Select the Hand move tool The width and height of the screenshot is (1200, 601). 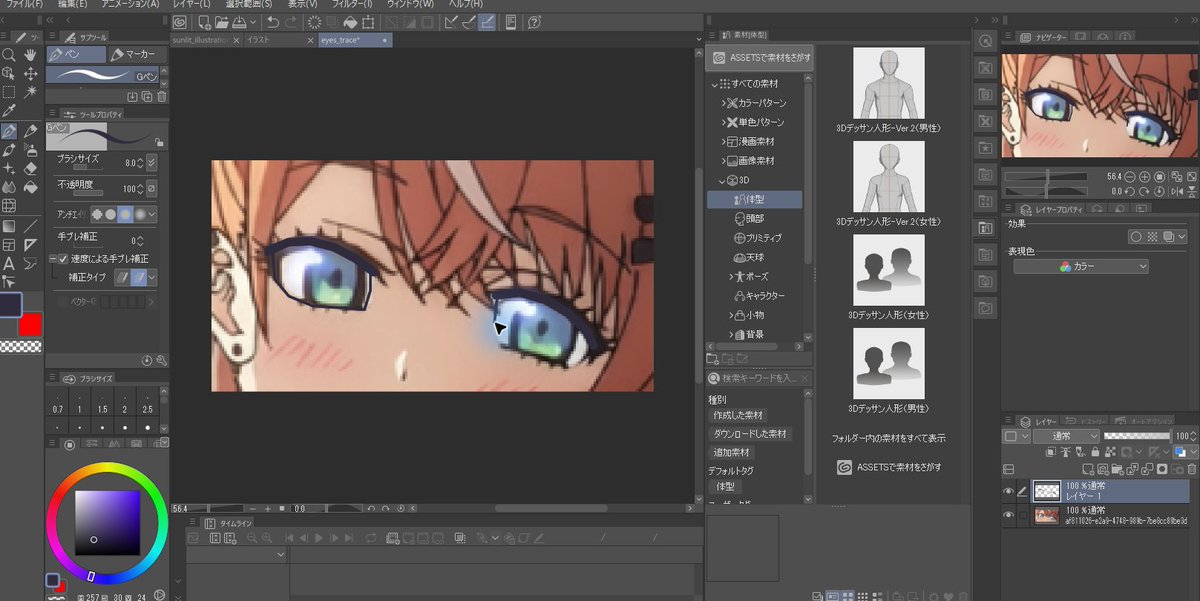click(30, 55)
